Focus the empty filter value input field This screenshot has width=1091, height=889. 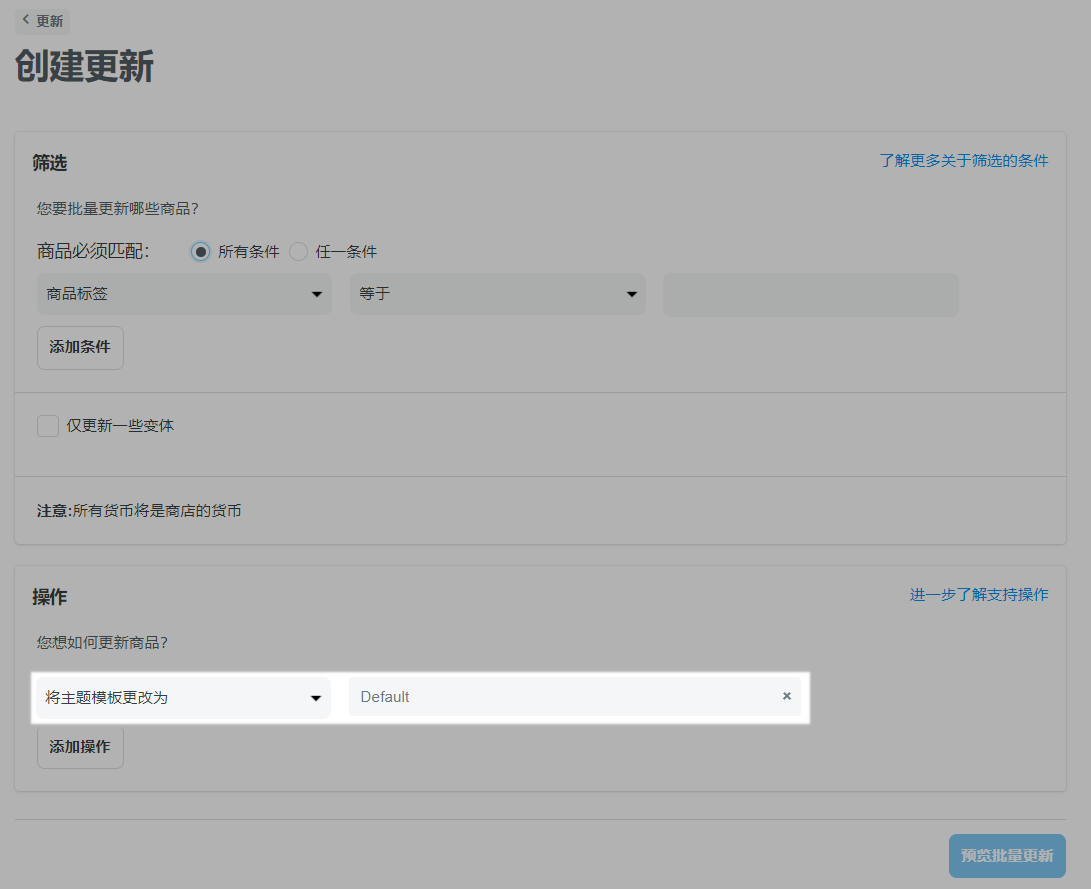[x=811, y=295]
